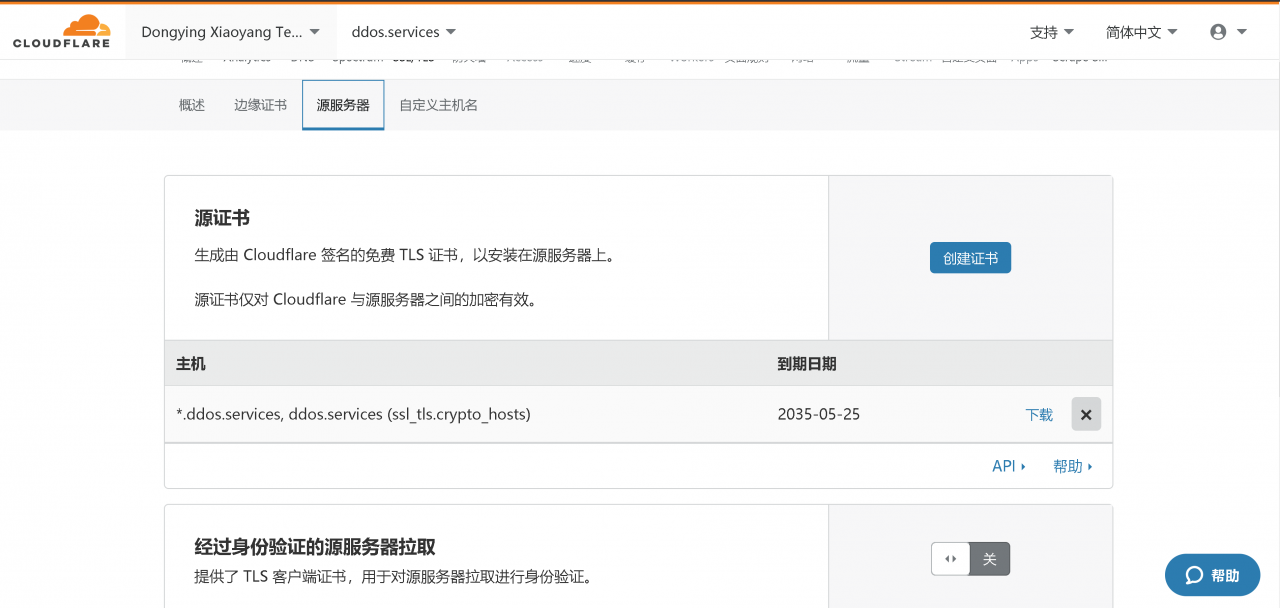This screenshot has width=1280, height=608.
Task: Click the 2035-05-25 expiry date
Action: (818, 414)
